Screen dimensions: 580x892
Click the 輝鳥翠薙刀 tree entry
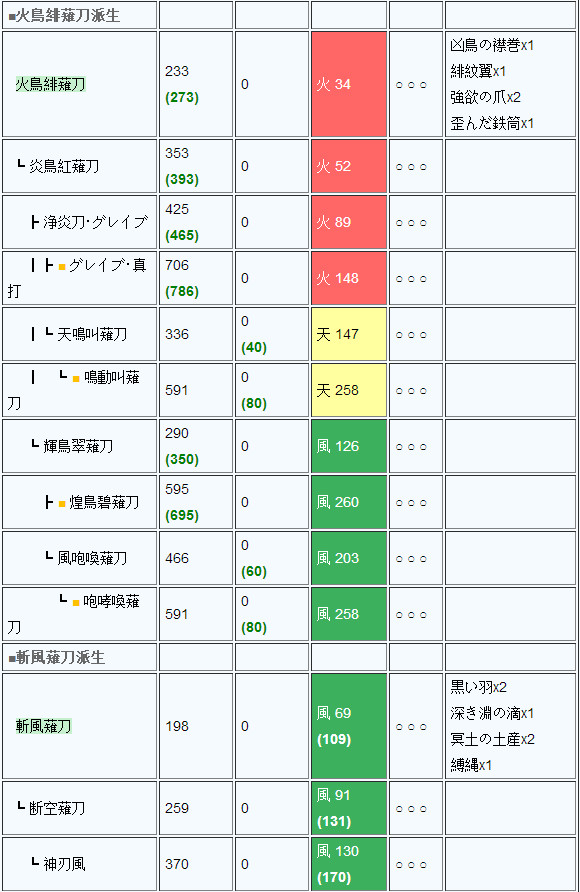tap(78, 446)
